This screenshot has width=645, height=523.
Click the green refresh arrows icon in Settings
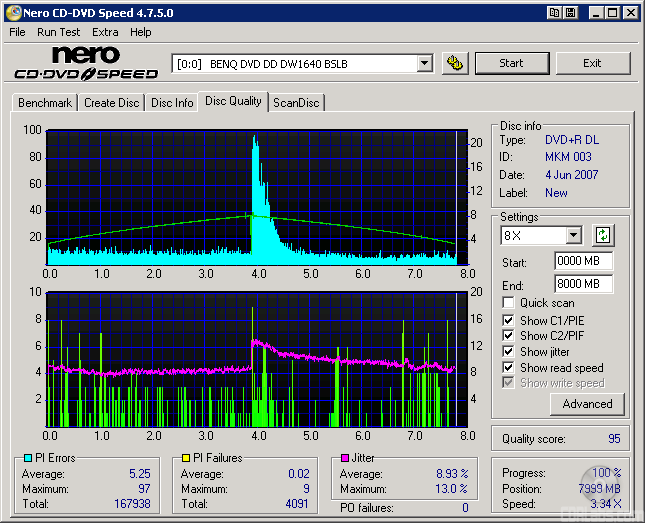click(x=603, y=236)
